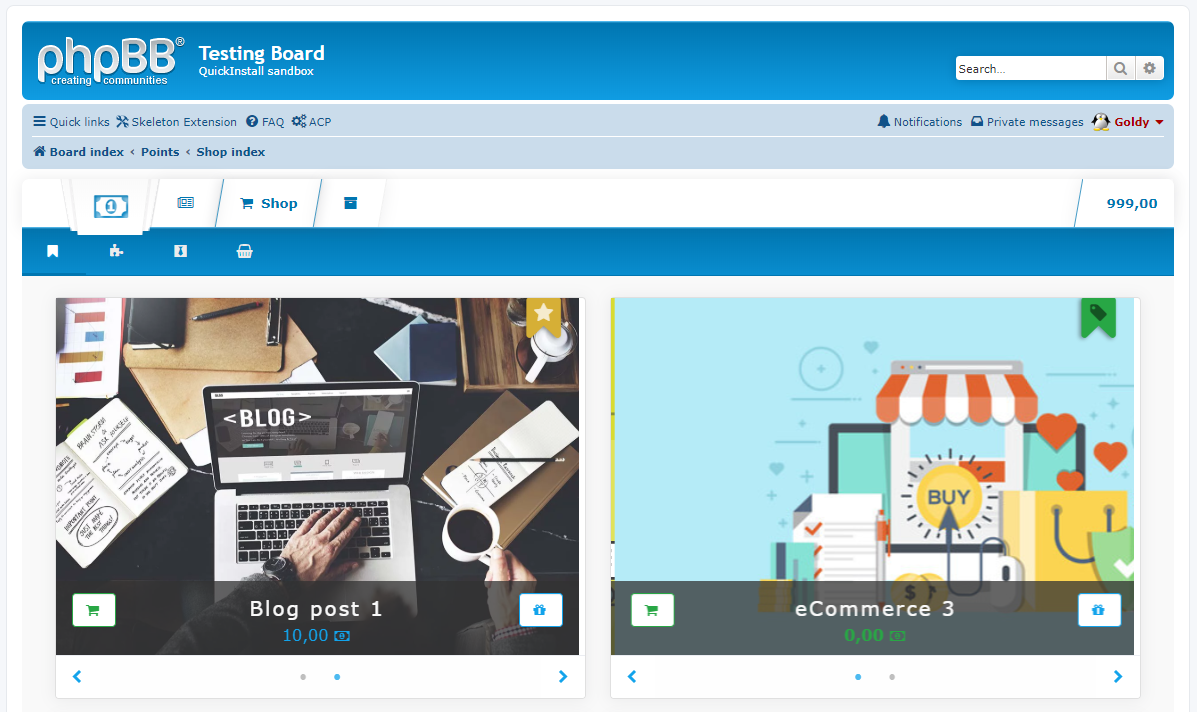
Task: Click the newspaper icon in points navigation
Action: 185,203
